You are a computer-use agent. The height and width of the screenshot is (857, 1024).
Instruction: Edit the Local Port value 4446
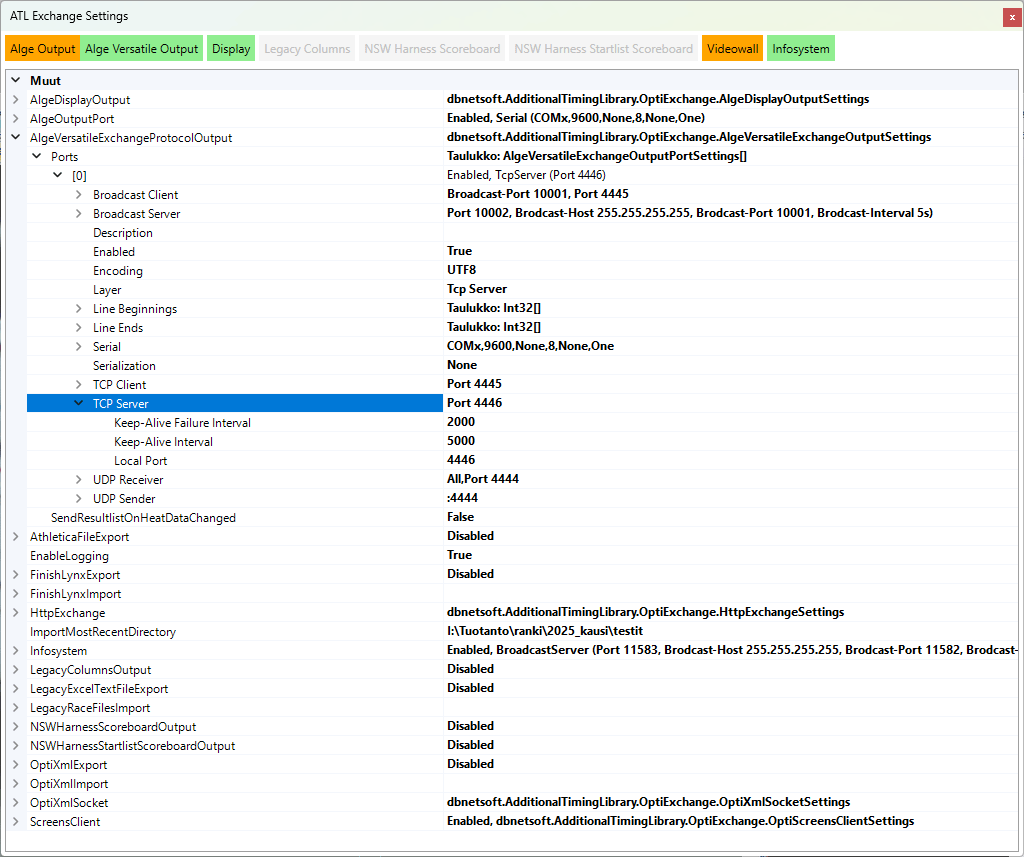coord(730,461)
